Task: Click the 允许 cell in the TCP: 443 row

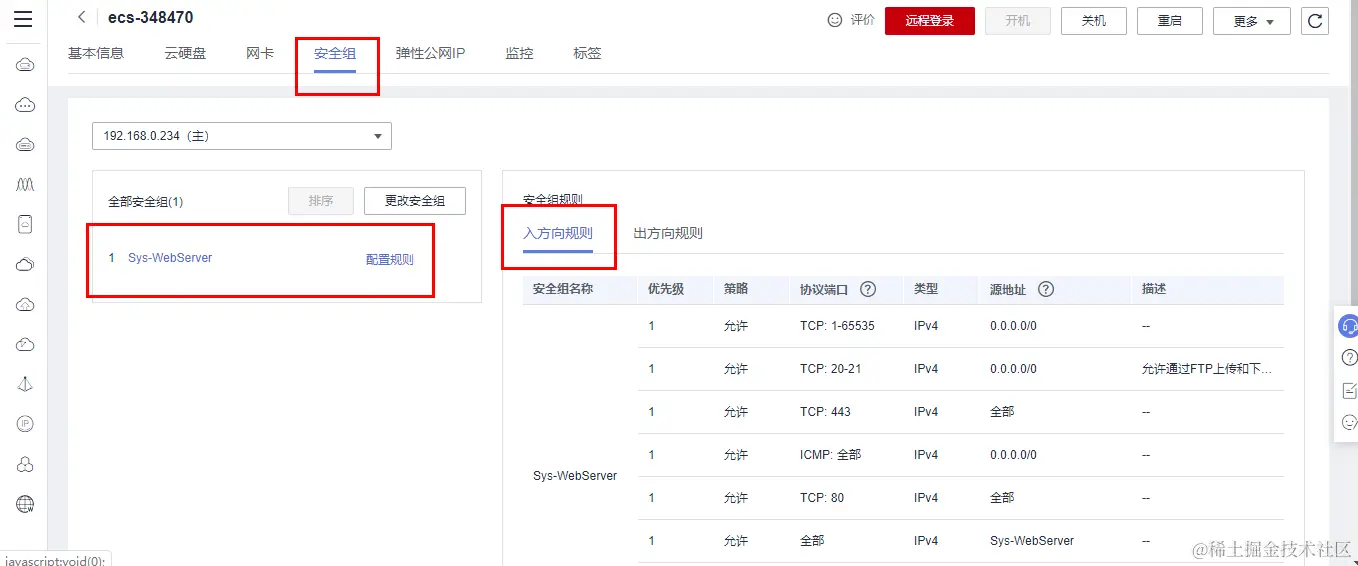Action: [736, 412]
